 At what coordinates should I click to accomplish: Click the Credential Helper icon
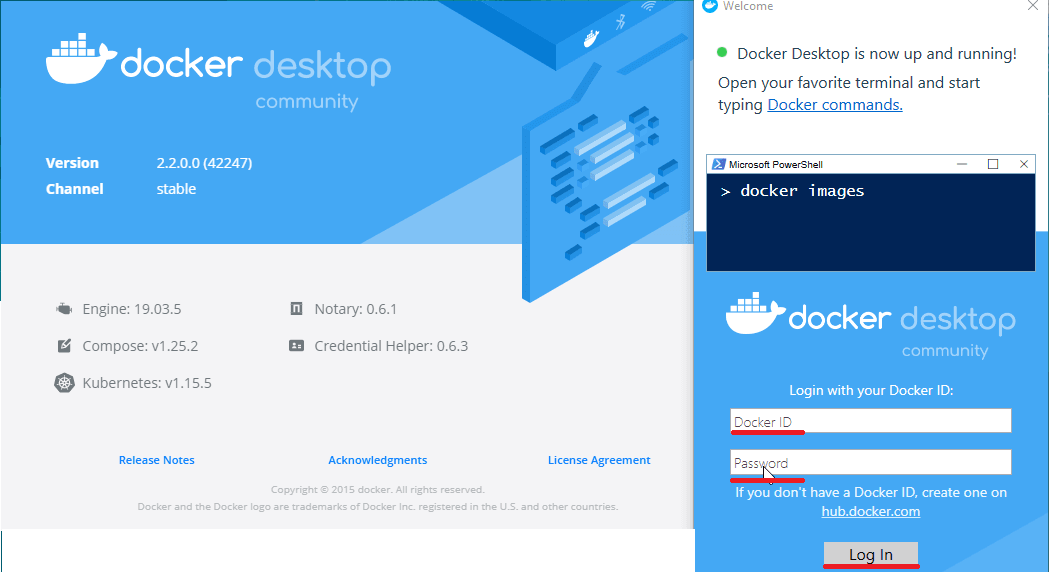click(296, 346)
